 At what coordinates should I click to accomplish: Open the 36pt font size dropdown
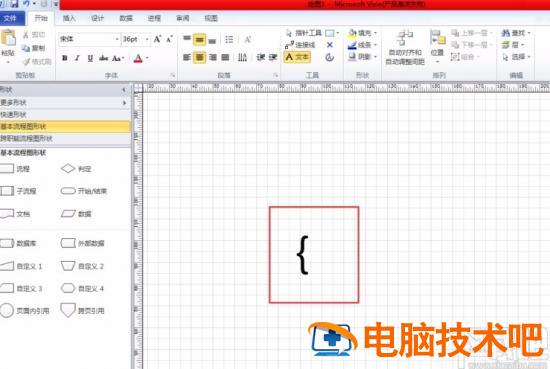[147, 39]
